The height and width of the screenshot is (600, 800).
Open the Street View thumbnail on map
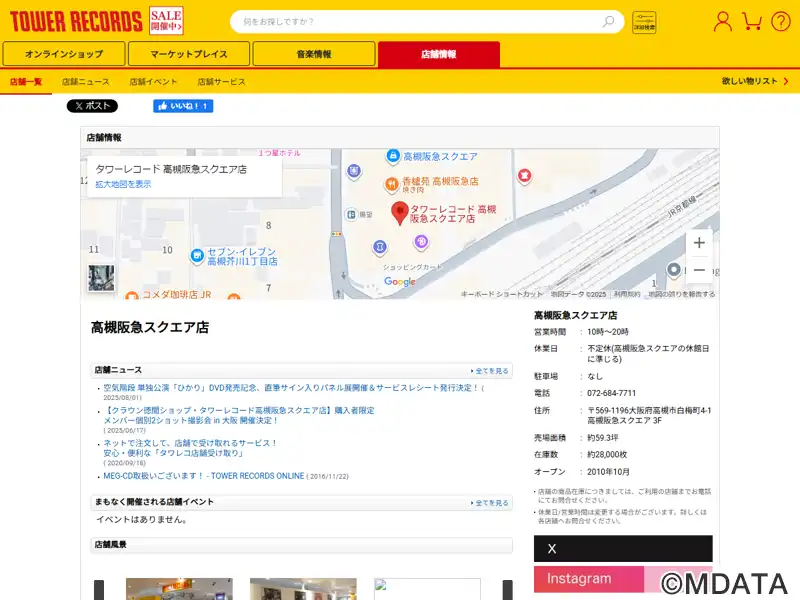click(x=101, y=278)
